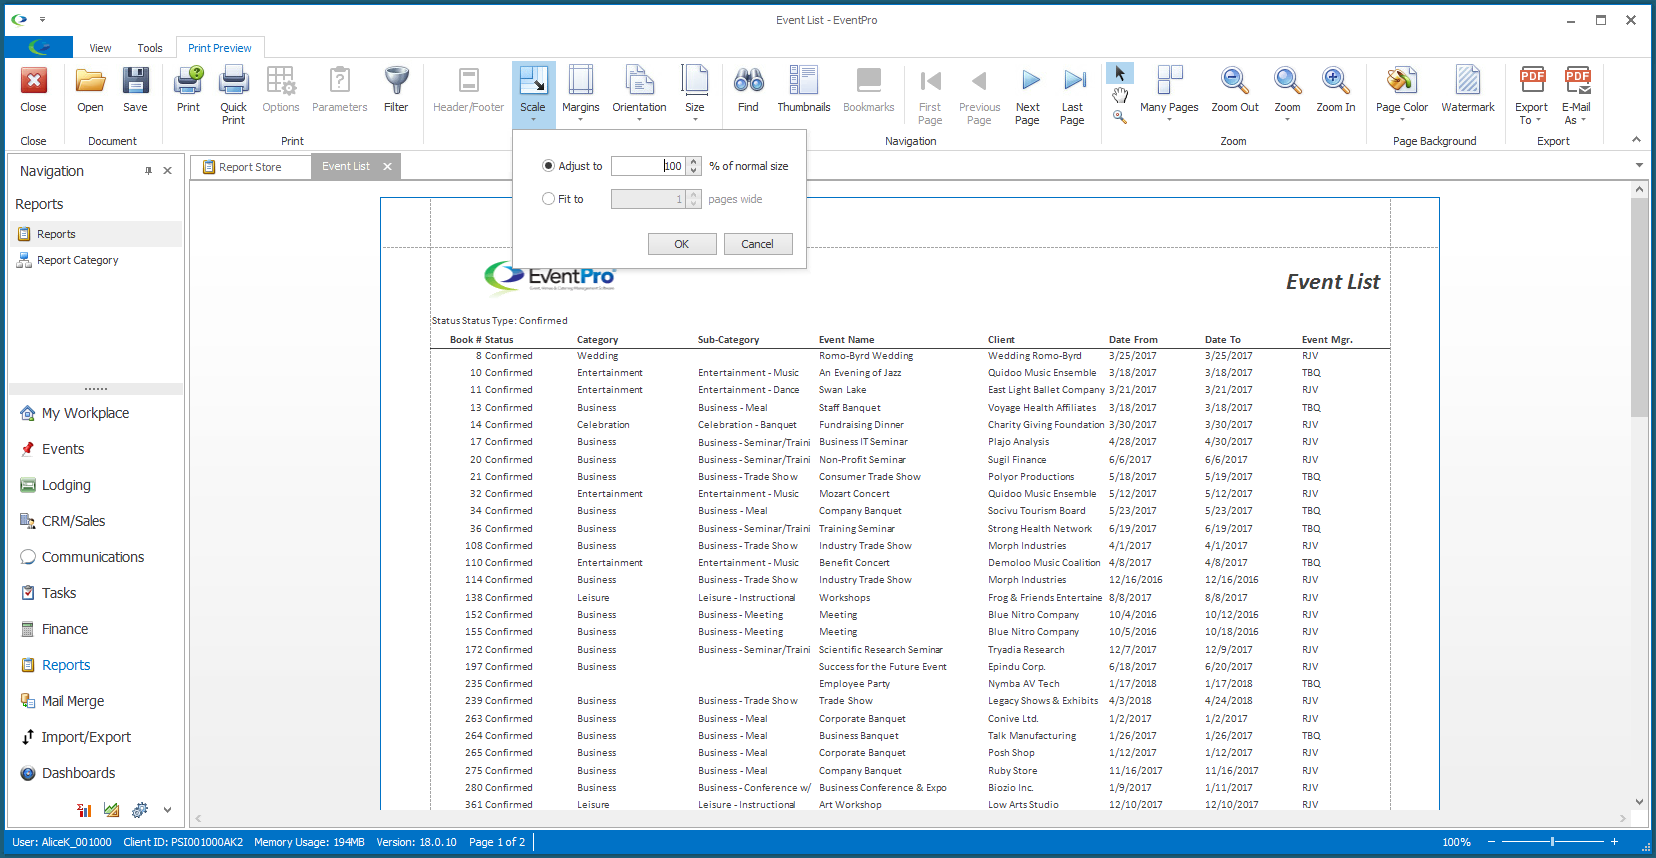
Task: Open the application menu button
Action: 39,47
